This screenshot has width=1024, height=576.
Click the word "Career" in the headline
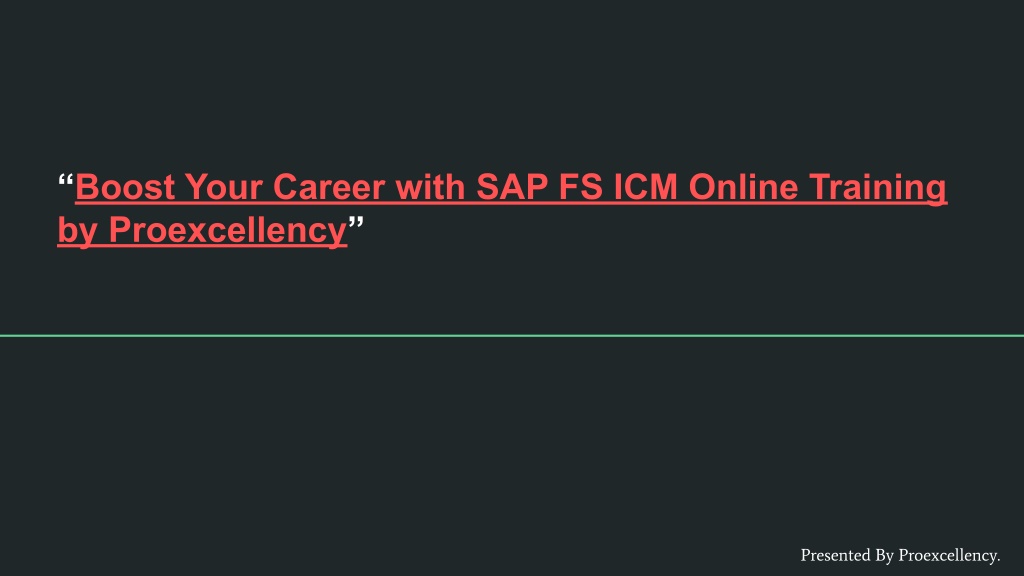pyautogui.click(x=328, y=187)
